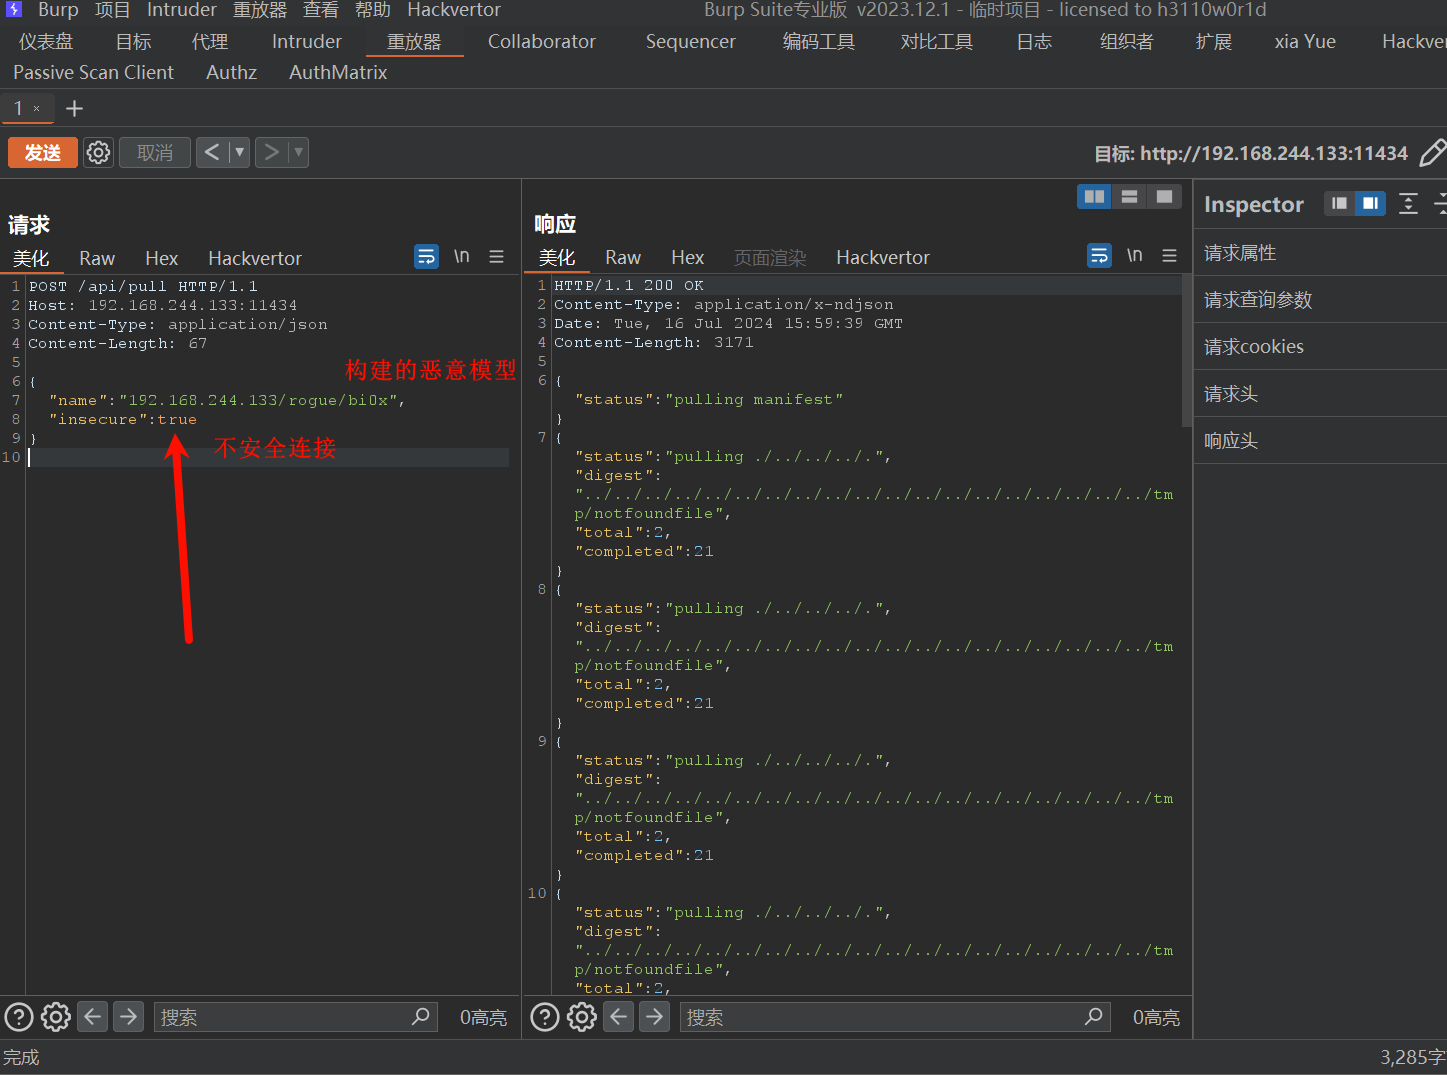Click Burp Suite lightning logo icon
This screenshot has width=1447, height=1075.
14,9
